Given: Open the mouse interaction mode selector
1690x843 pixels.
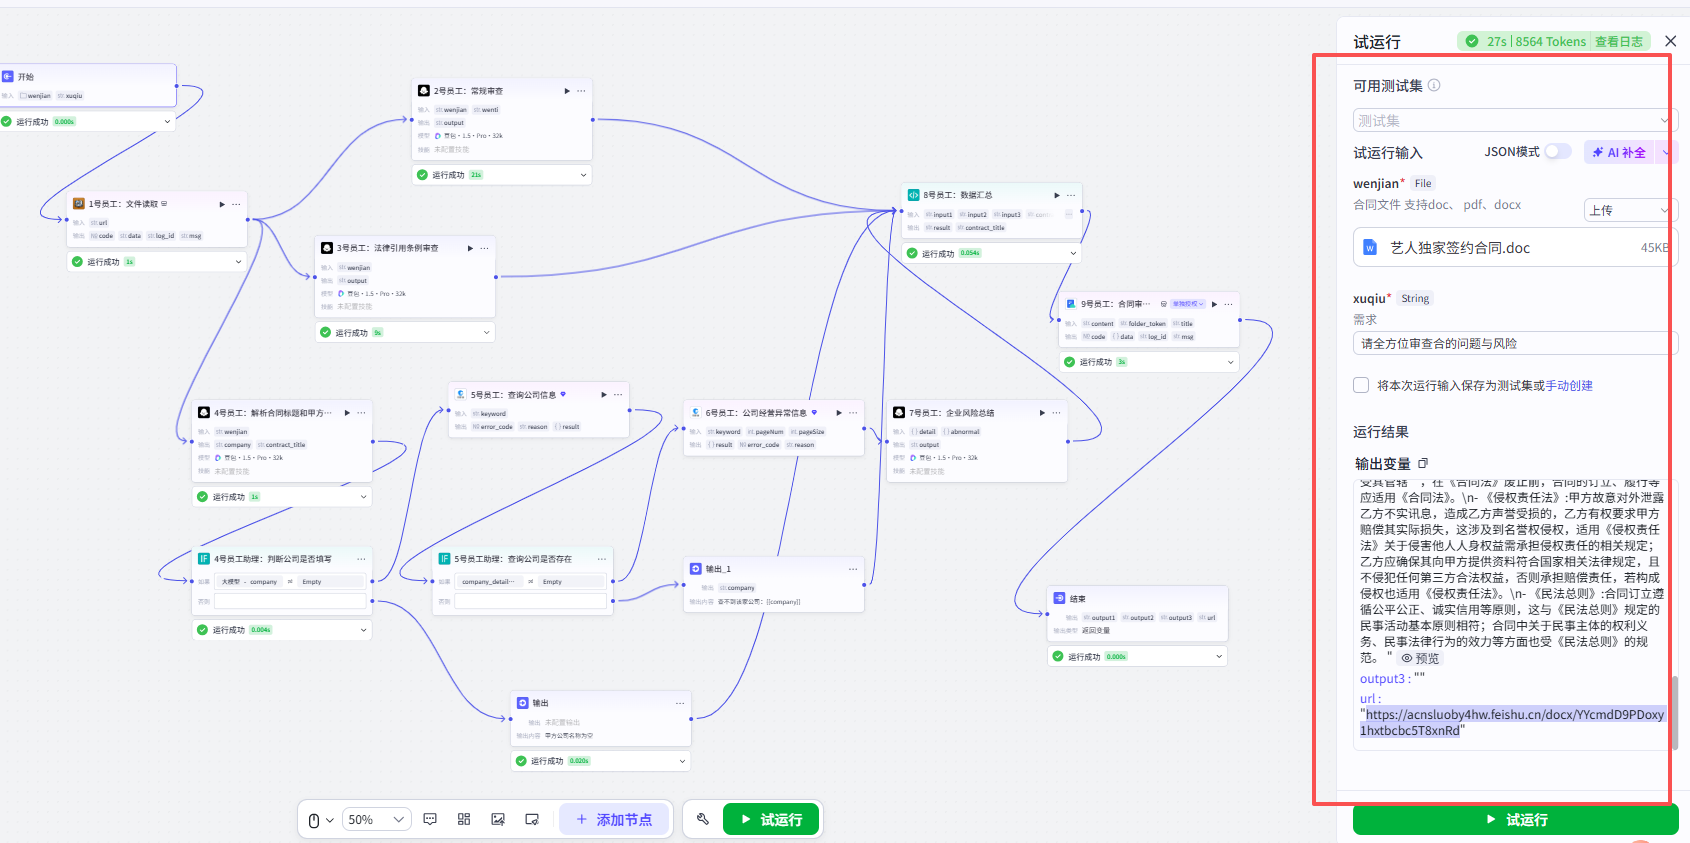Looking at the screenshot, I should 320,820.
